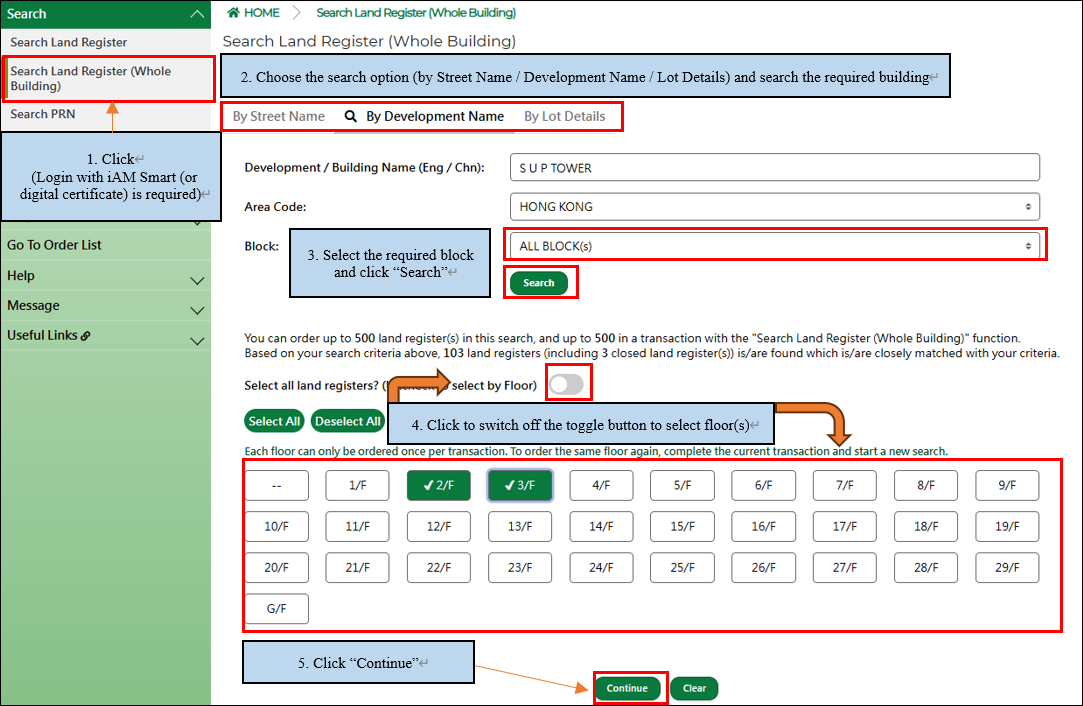The height and width of the screenshot is (706, 1083).
Task: Deselect the checked 3/F floor button
Action: (x=520, y=485)
